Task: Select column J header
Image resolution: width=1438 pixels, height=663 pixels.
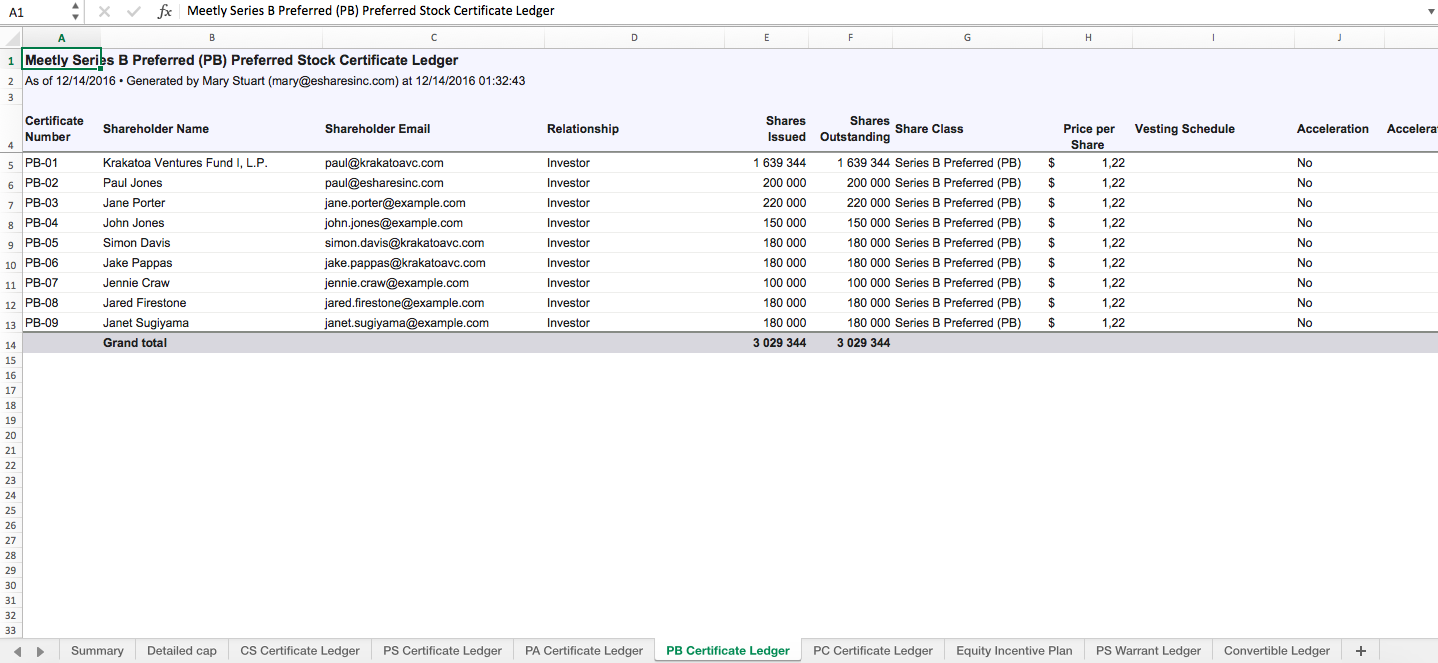Action: [x=1339, y=37]
